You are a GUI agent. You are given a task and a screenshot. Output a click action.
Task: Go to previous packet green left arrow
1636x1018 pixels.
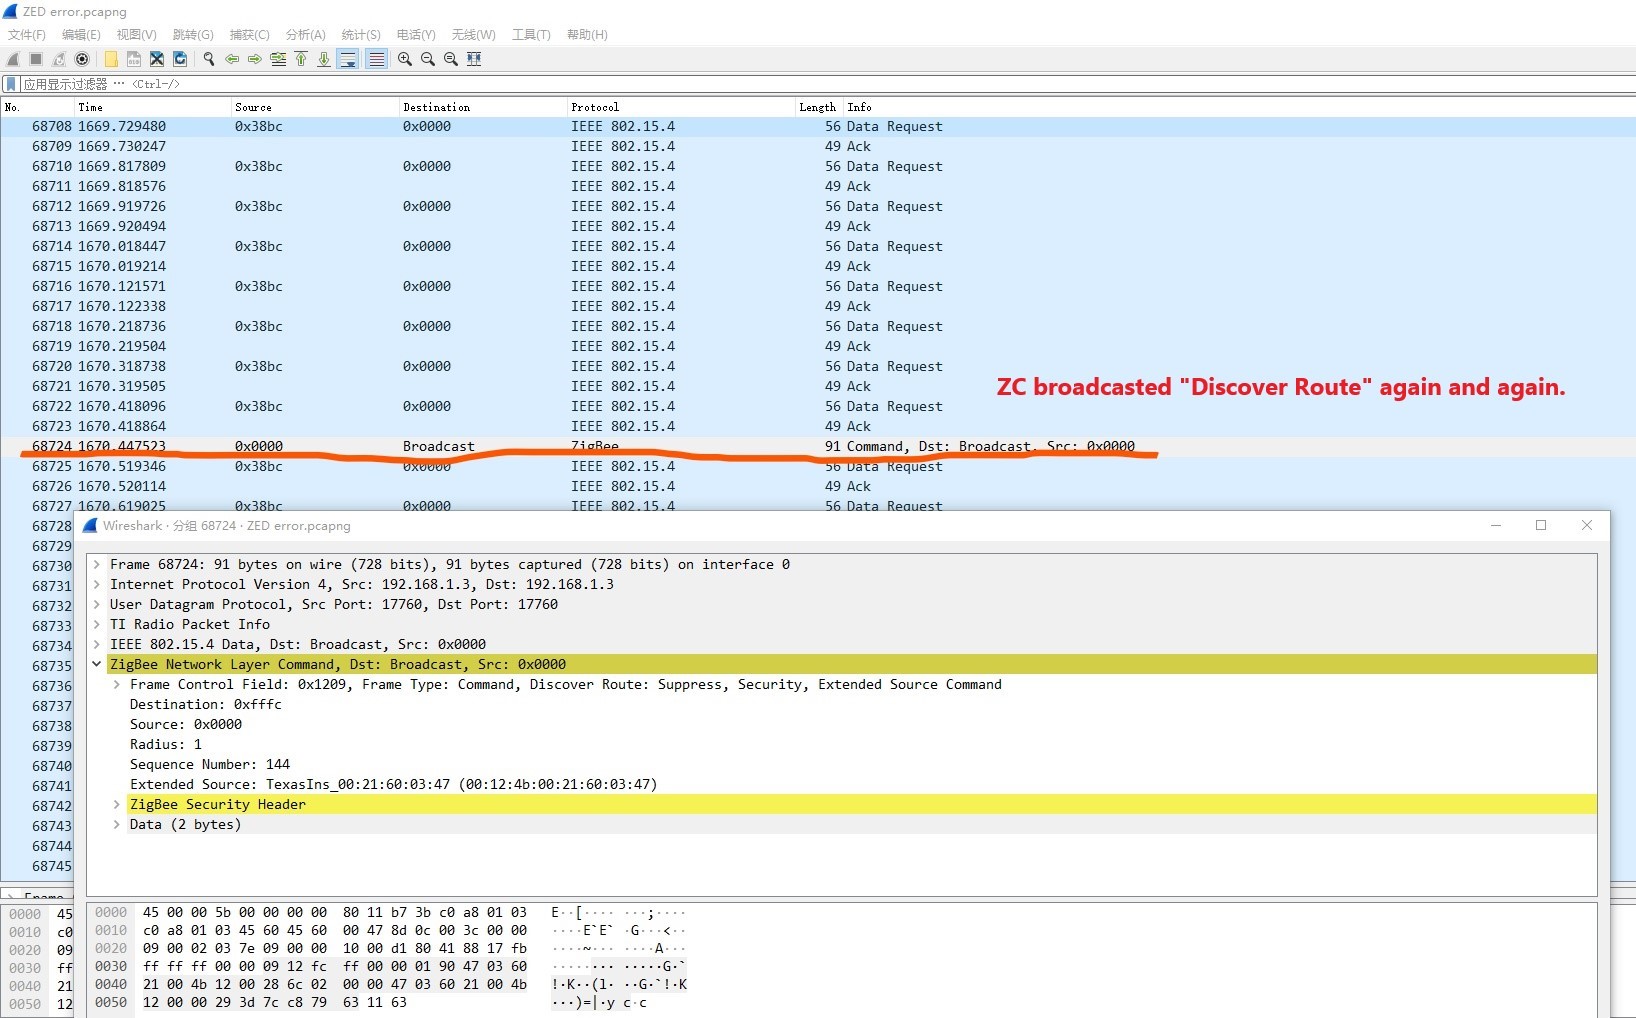click(x=232, y=59)
